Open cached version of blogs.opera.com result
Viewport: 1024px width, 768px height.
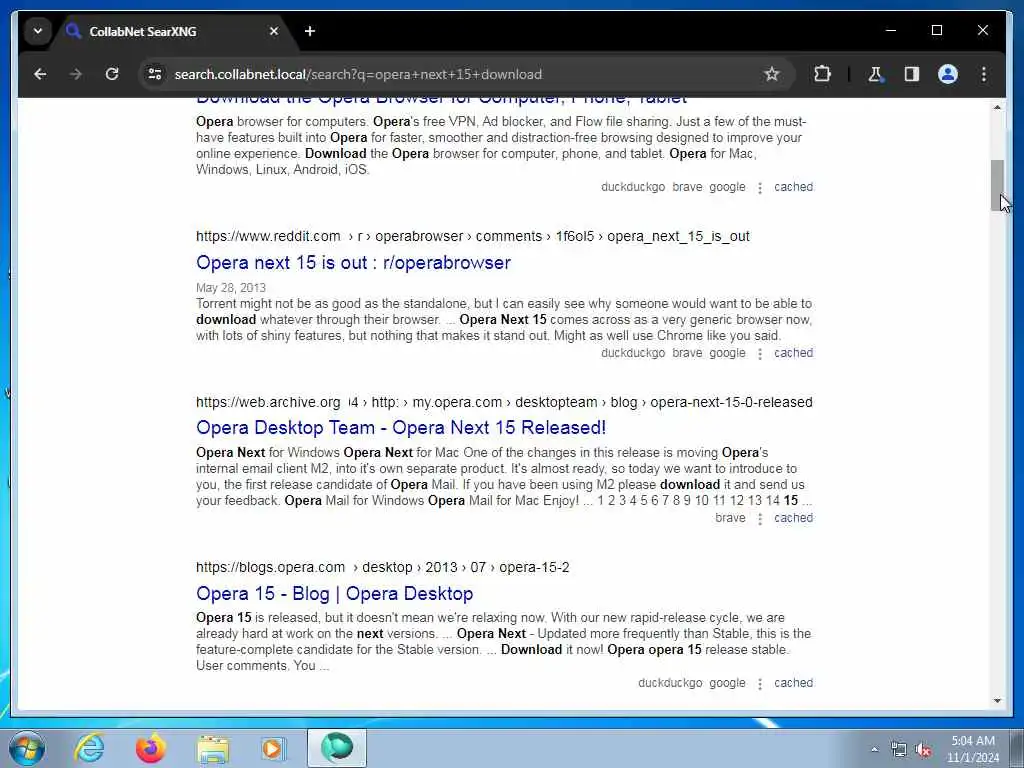(x=793, y=683)
